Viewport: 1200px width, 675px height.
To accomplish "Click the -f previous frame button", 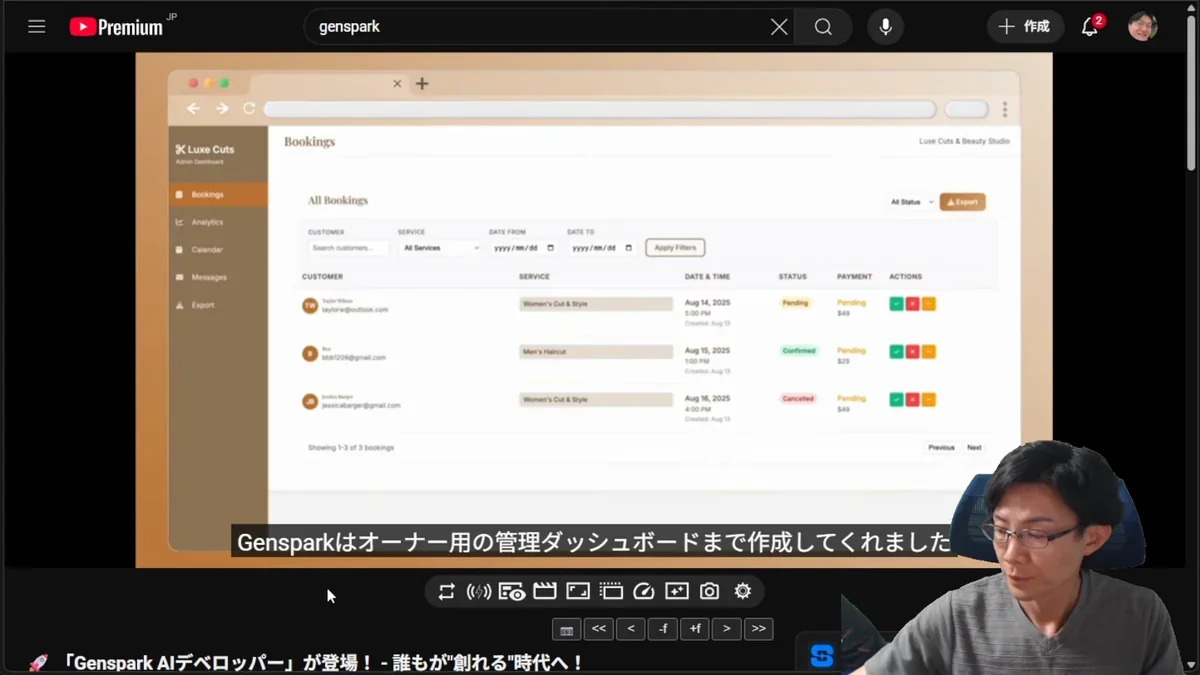I will point(662,629).
